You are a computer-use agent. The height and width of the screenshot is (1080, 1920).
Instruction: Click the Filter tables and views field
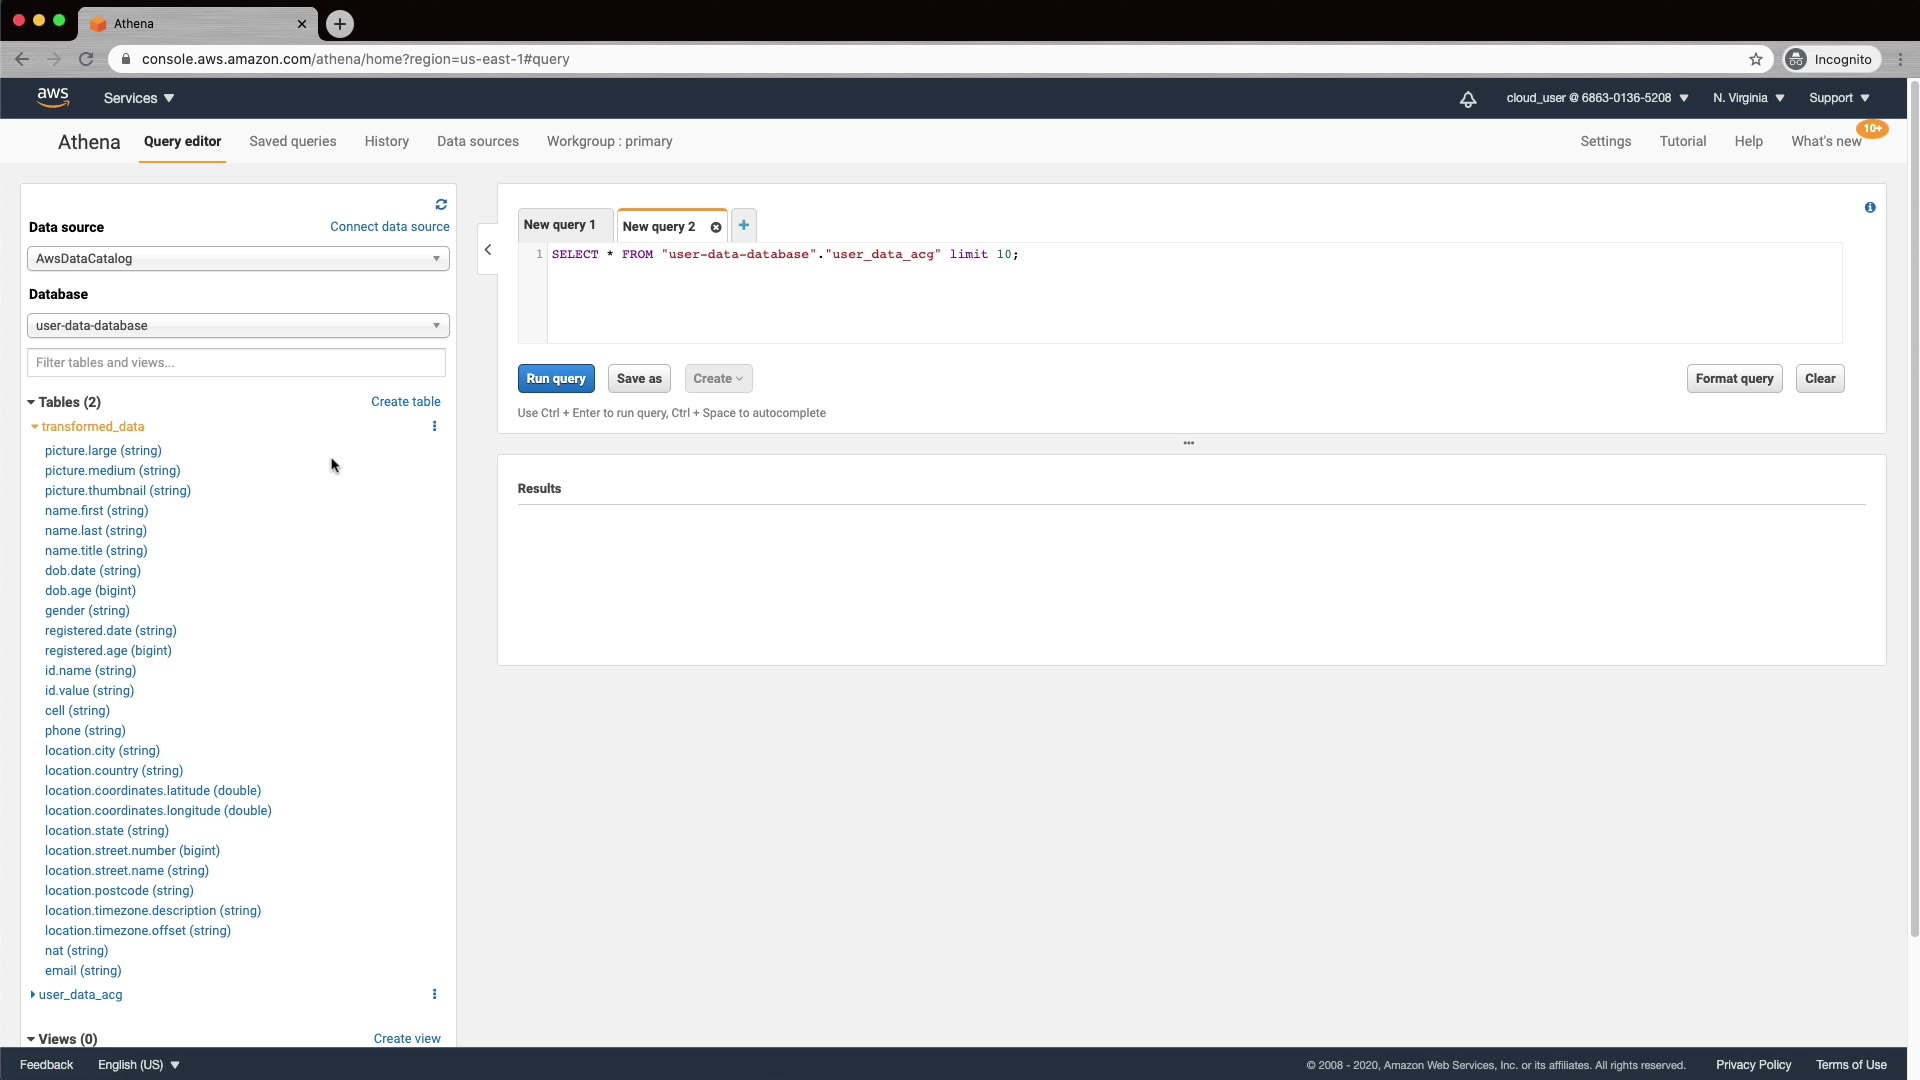click(x=236, y=363)
